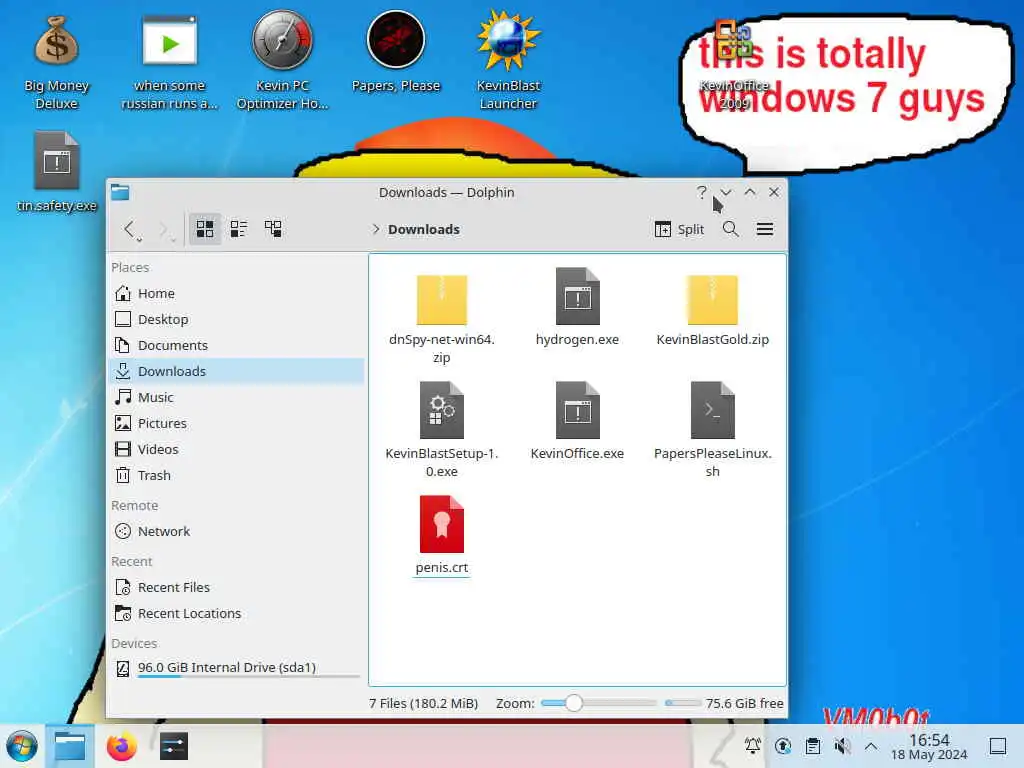Open Dolphin hamburger menu
This screenshot has height=768, width=1024.
click(765, 229)
